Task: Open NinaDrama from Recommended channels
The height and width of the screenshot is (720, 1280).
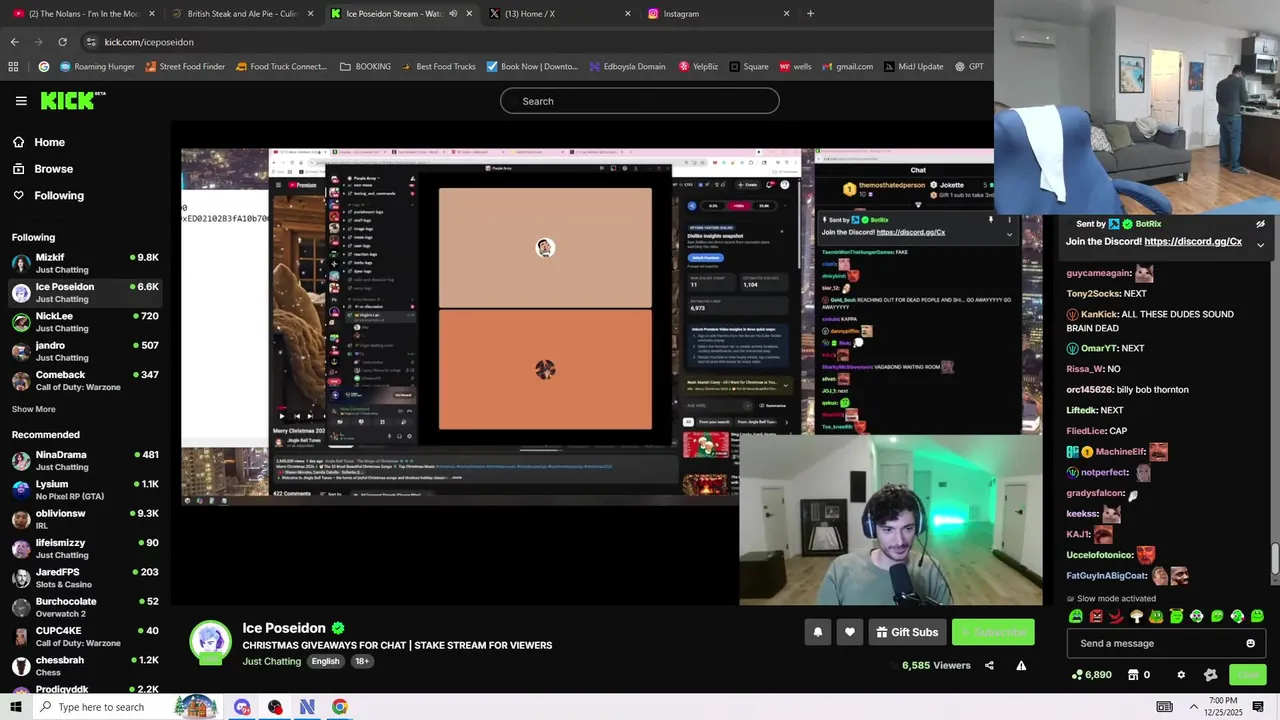Action: pos(85,460)
